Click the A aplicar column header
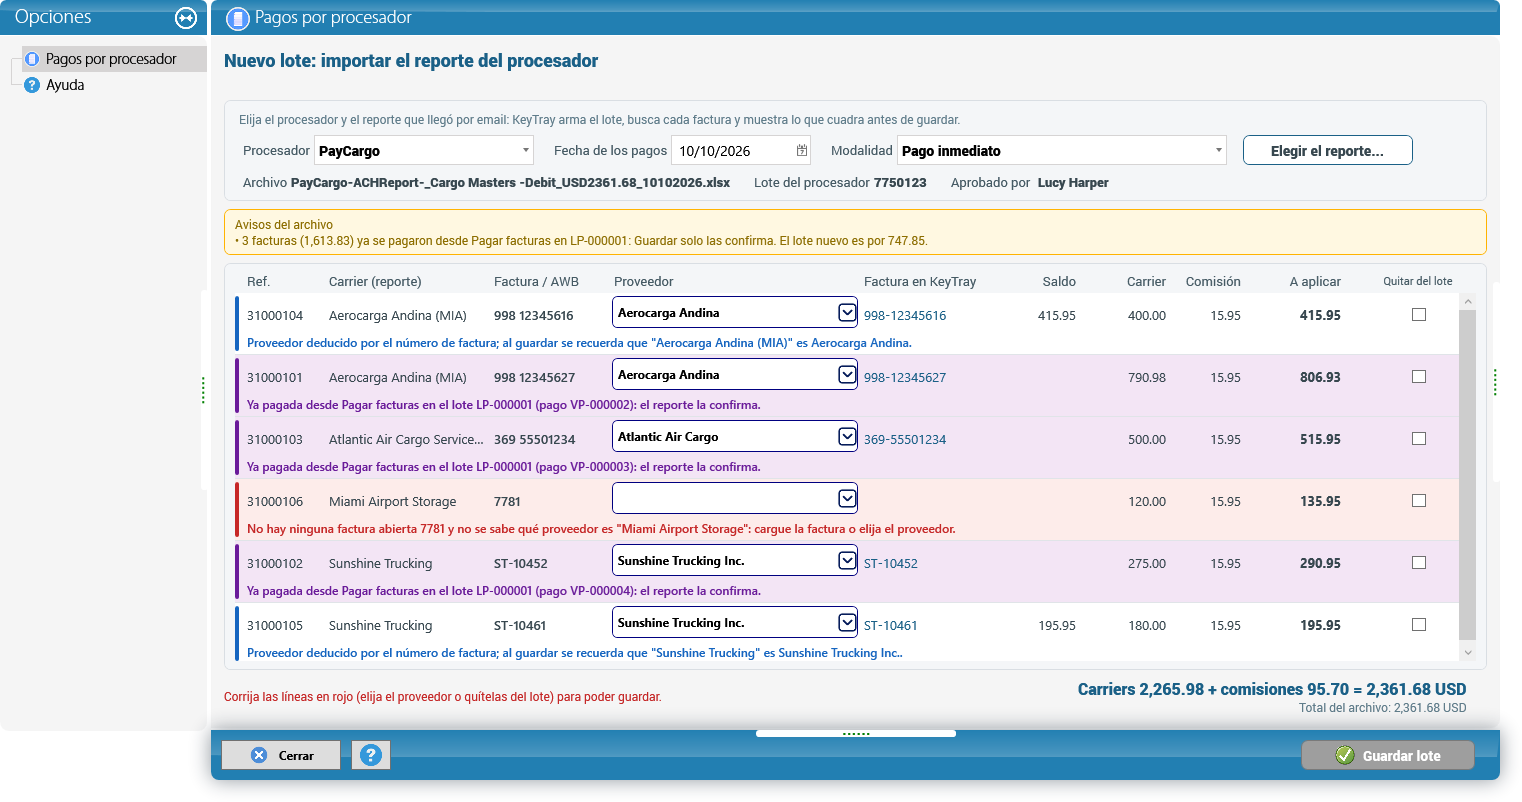The image size is (1522, 802). (1315, 281)
